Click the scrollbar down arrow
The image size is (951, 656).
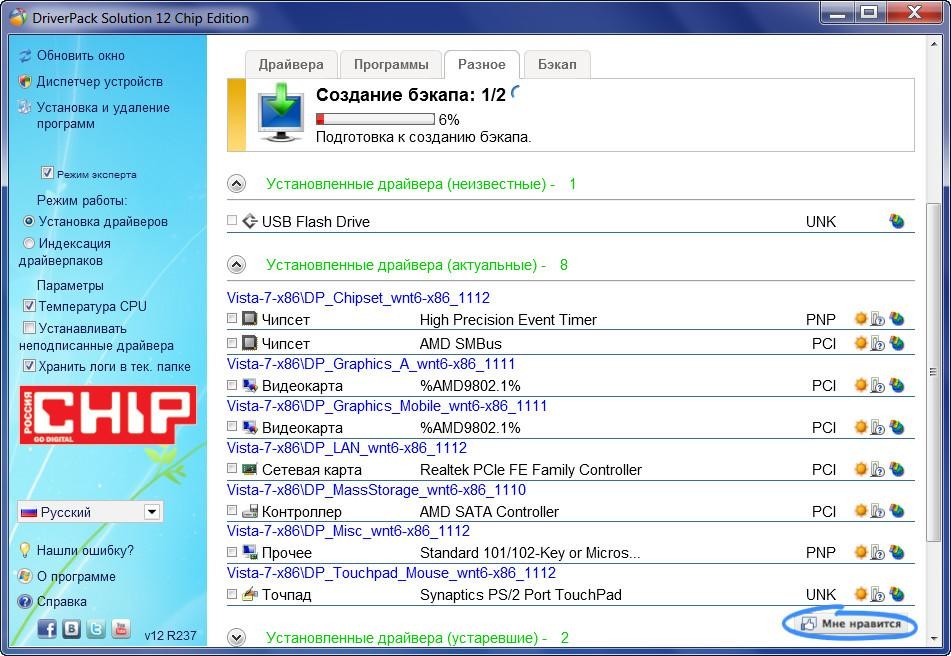click(x=933, y=638)
